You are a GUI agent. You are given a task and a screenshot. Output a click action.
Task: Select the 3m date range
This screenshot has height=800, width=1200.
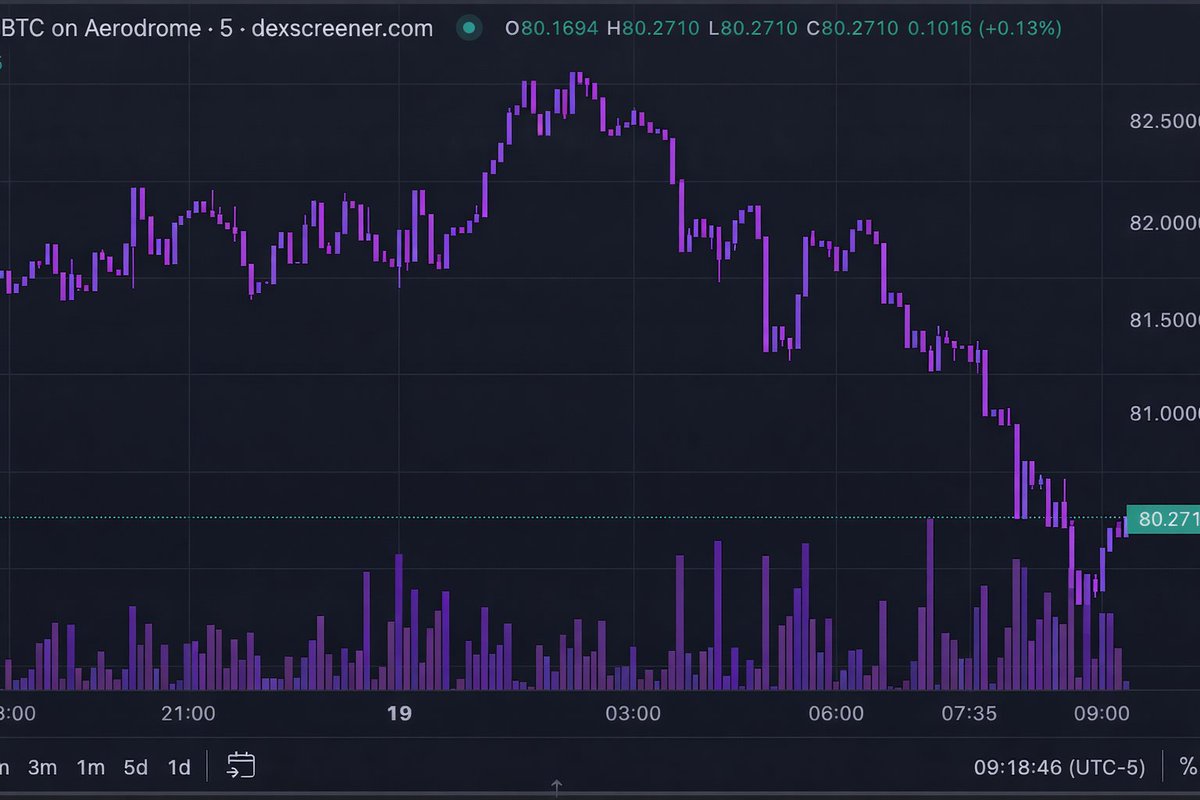(x=41, y=767)
